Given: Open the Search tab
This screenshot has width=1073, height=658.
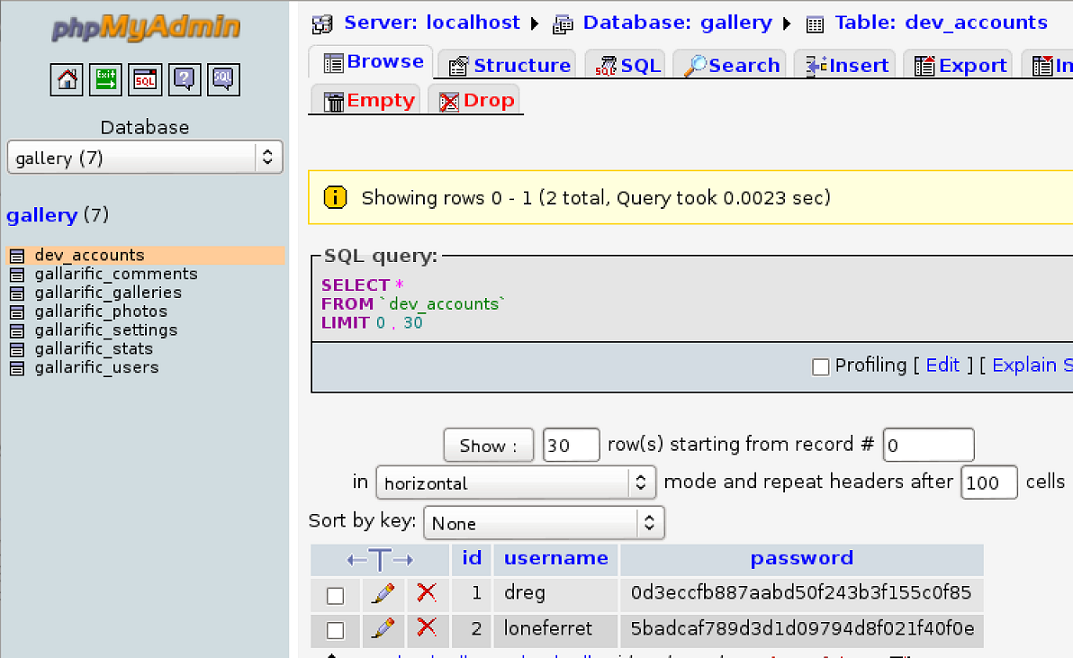Looking at the screenshot, I should (731, 65).
